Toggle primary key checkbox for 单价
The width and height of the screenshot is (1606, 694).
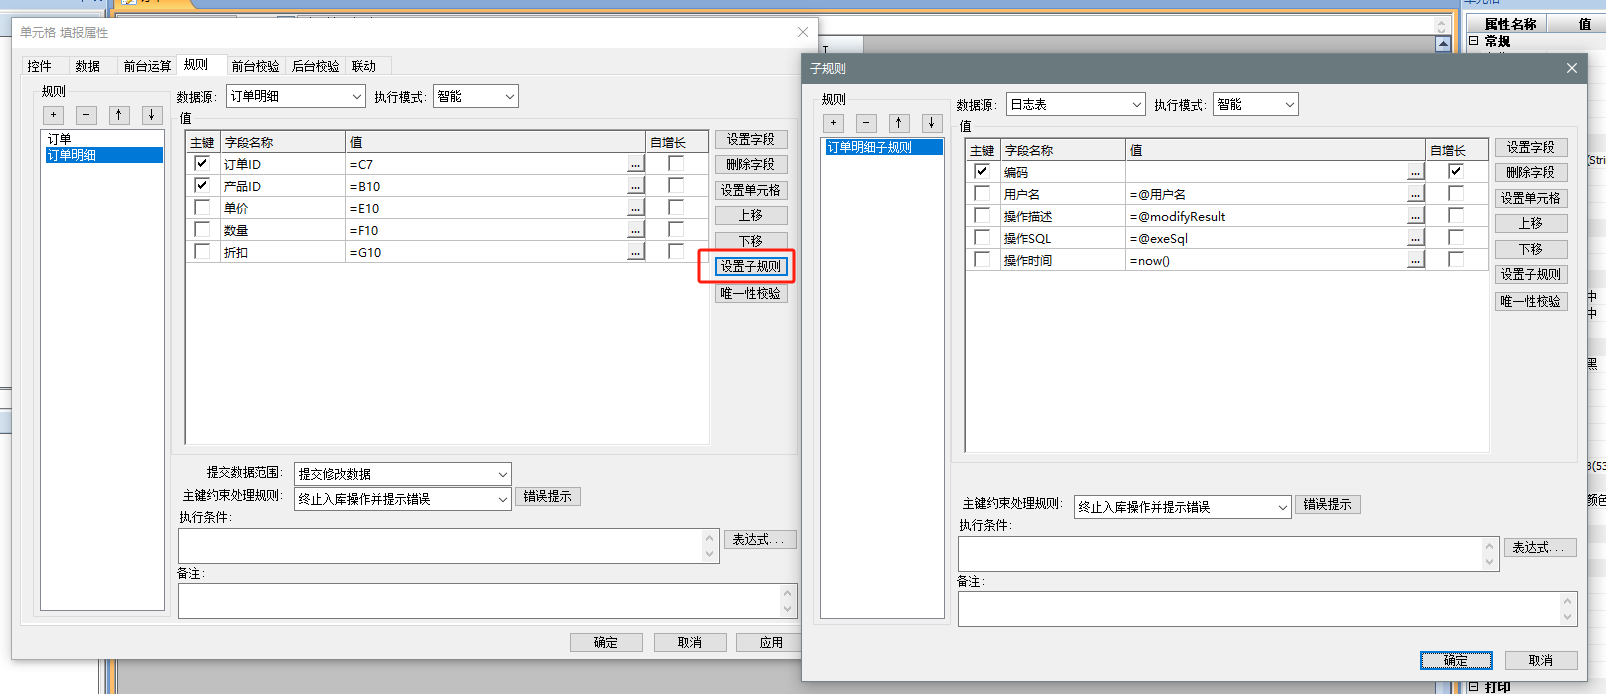202,208
